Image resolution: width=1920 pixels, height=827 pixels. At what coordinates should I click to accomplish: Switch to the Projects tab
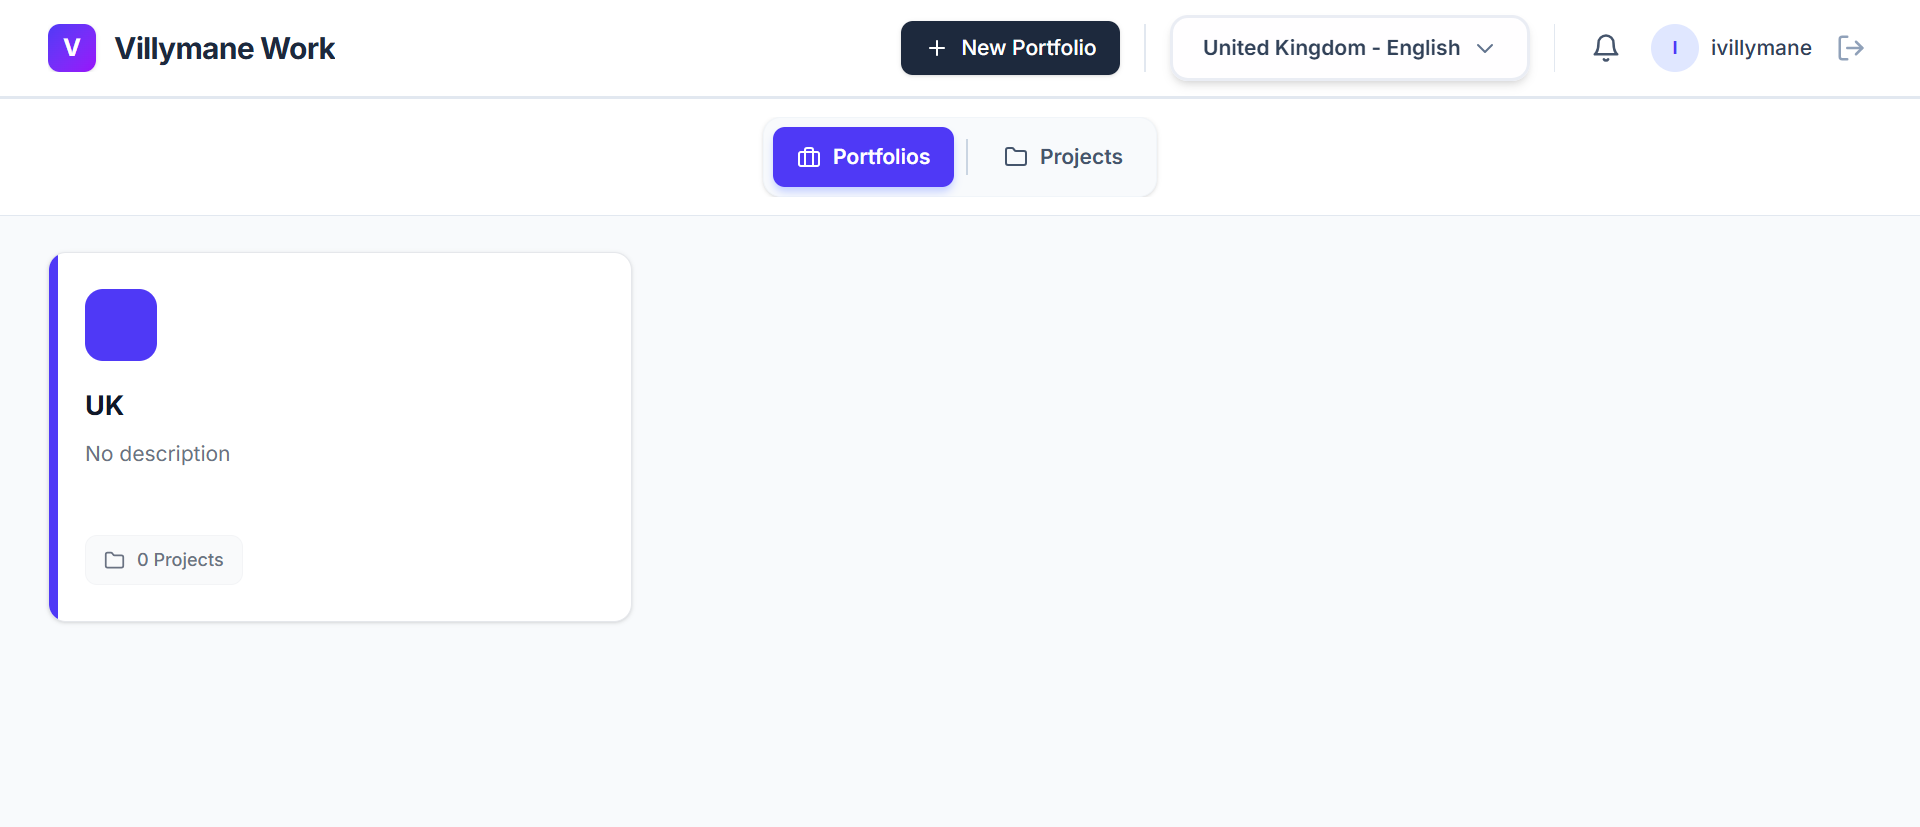1063,157
